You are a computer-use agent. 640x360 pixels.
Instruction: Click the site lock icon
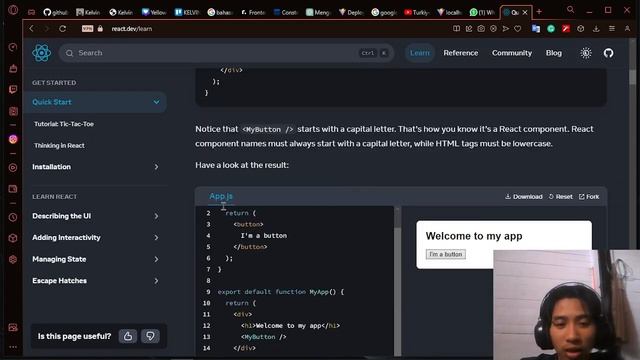point(100,29)
